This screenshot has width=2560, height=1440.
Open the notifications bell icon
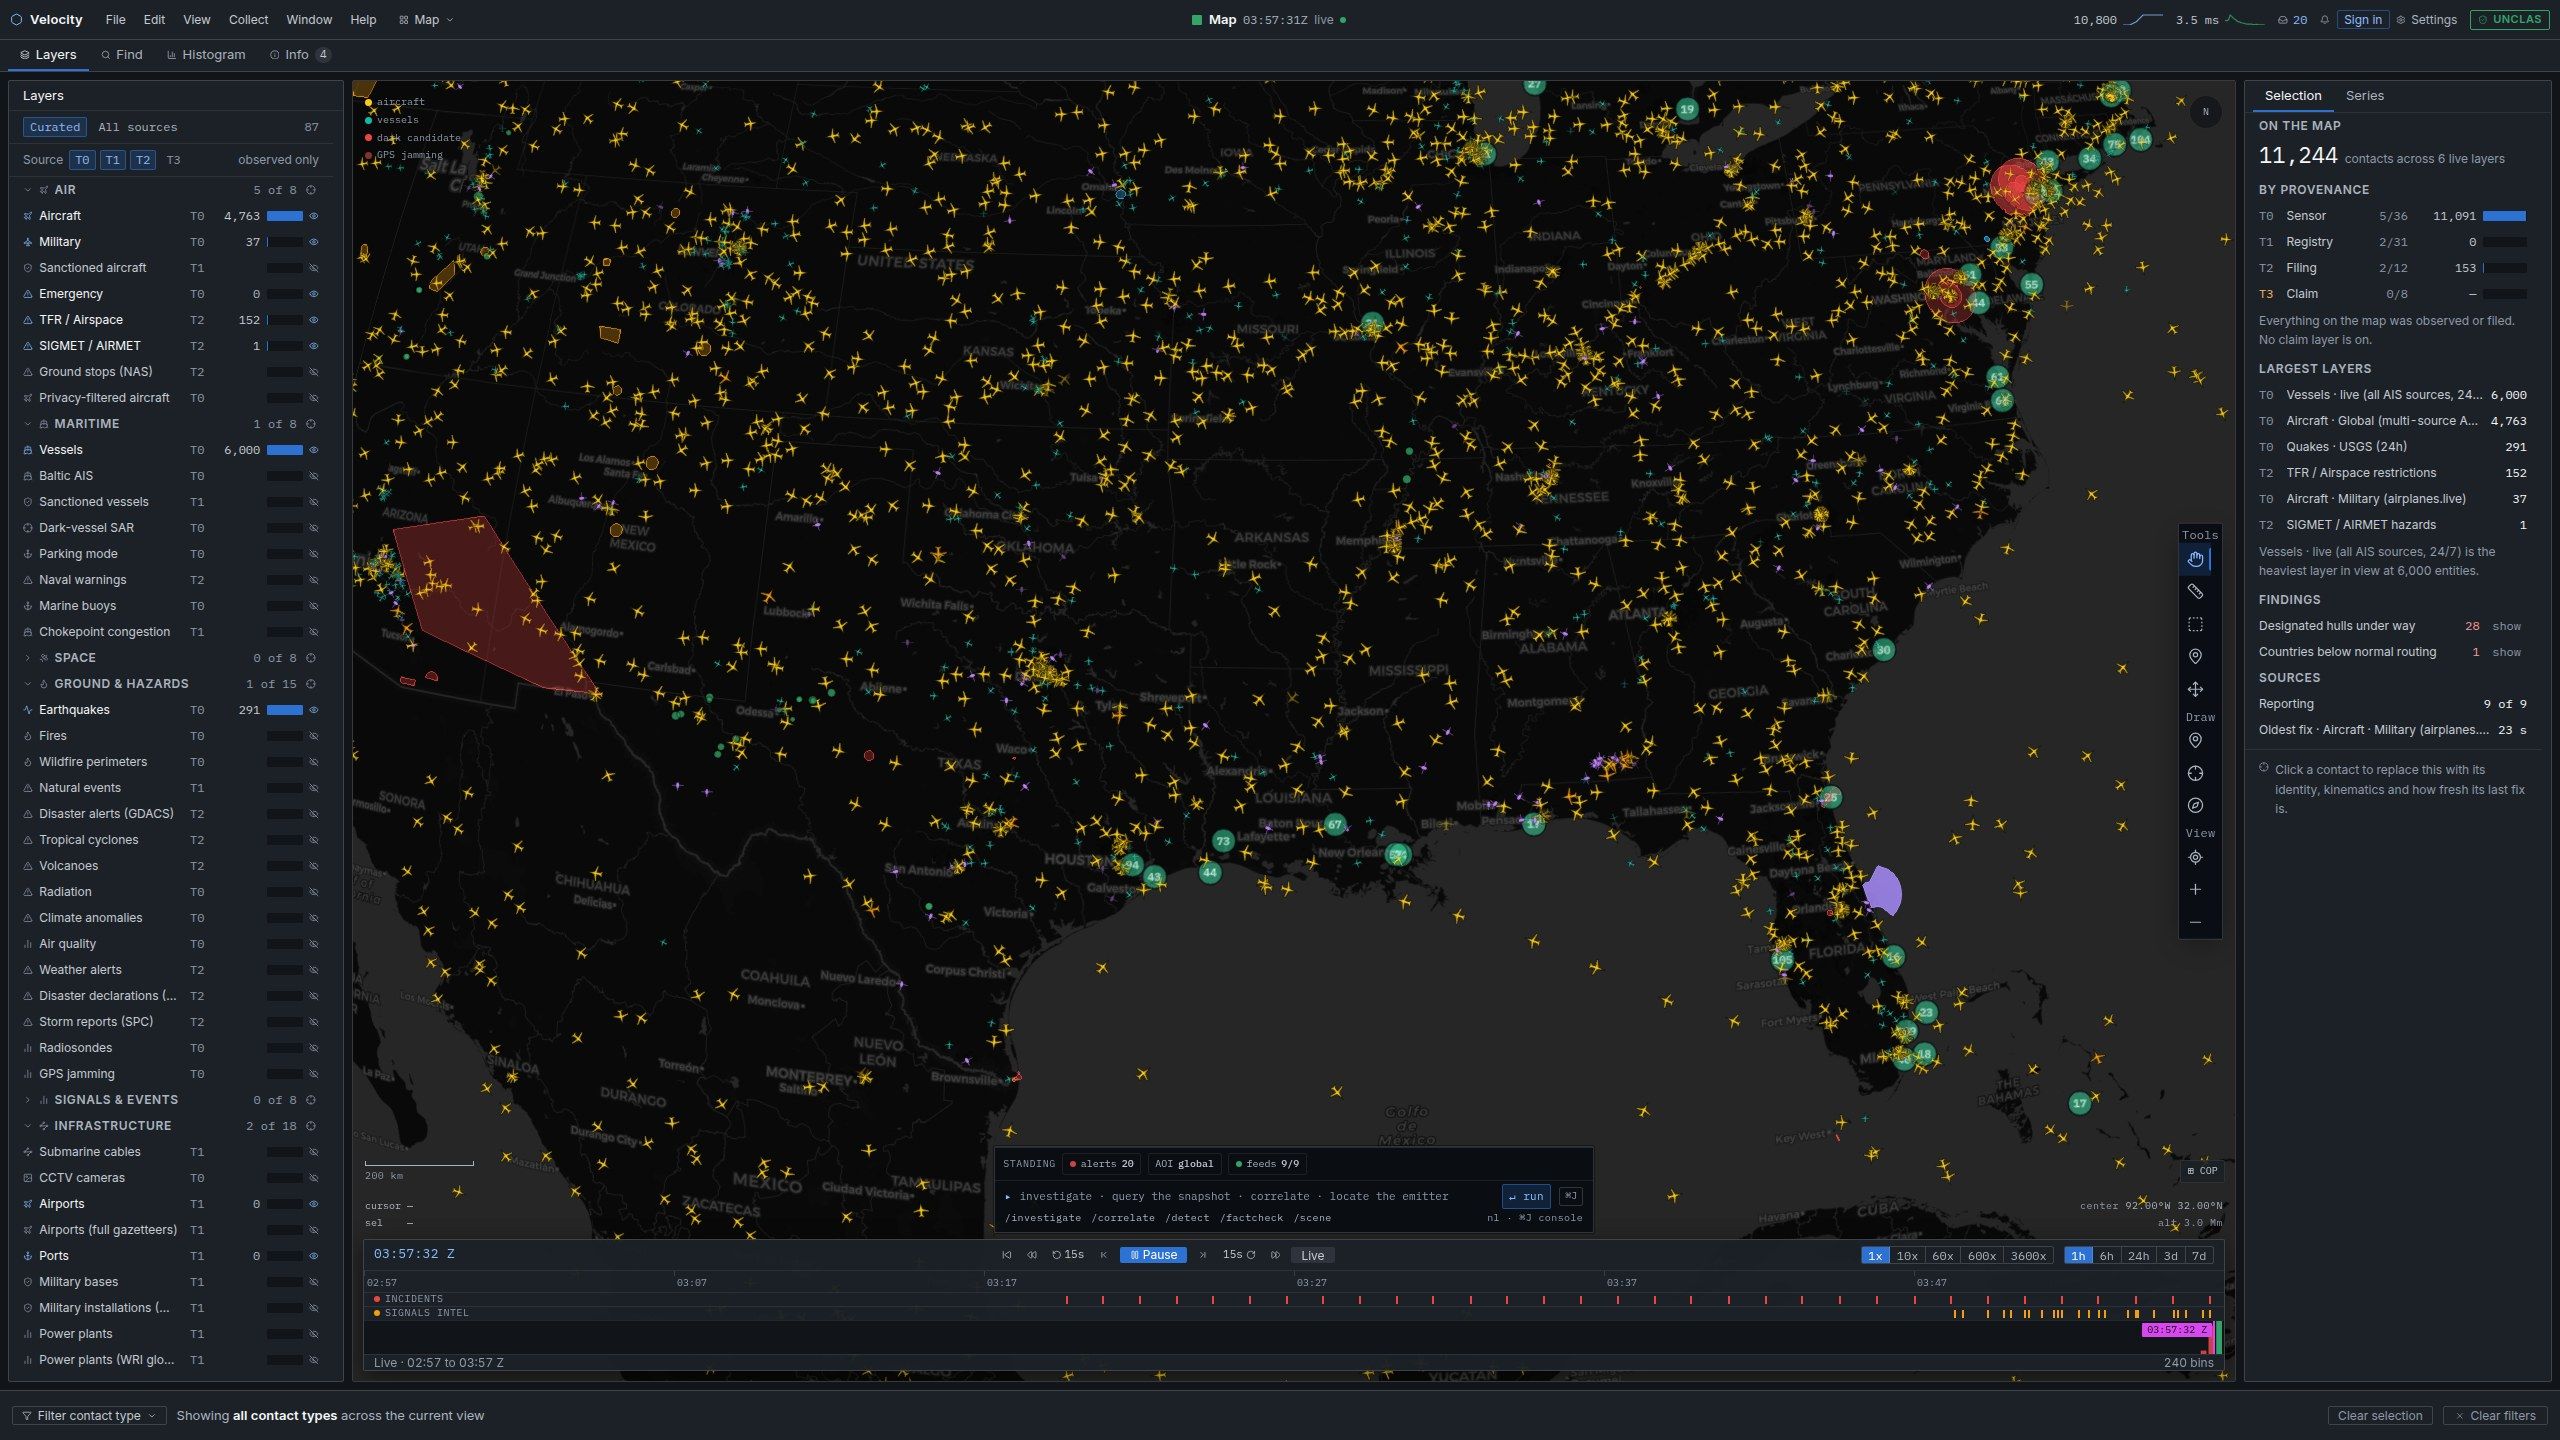tap(2324, 20)
